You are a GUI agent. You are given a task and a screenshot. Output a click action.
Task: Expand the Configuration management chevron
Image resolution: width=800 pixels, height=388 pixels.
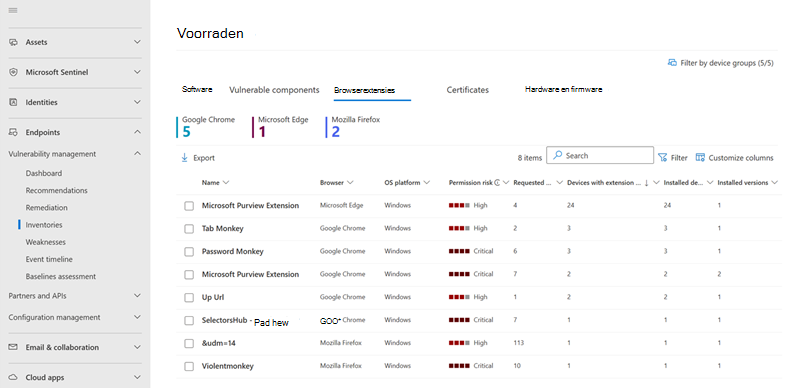[x=137, y=317]
